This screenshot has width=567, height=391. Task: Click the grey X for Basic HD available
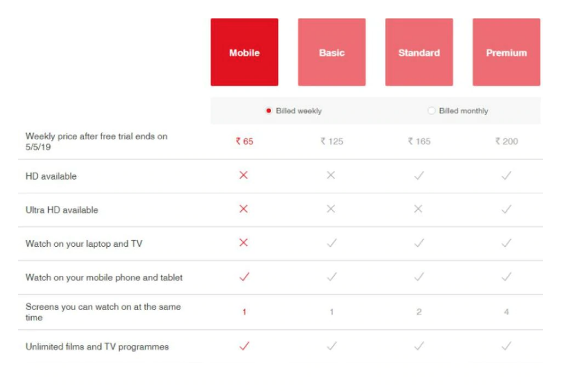(331, 175)
